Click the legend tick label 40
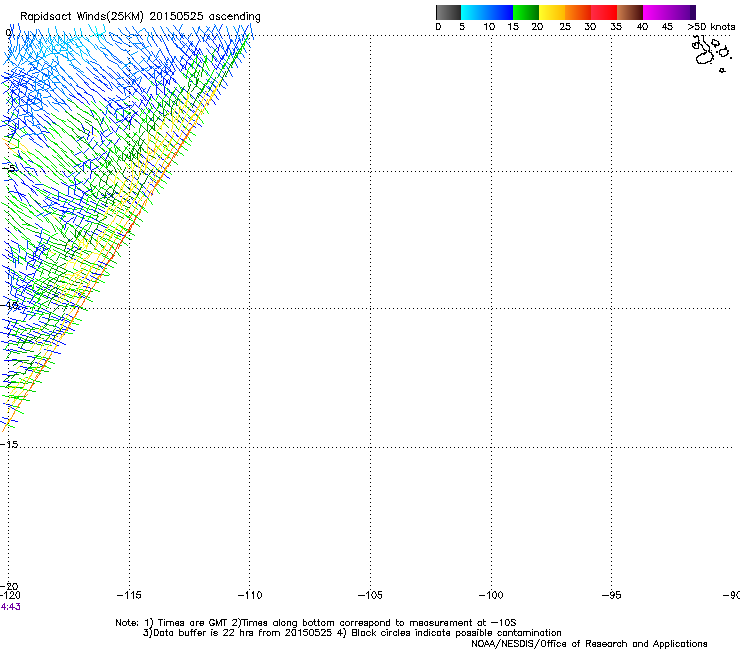This screenshot has width=740, height=650. (642, 26)
